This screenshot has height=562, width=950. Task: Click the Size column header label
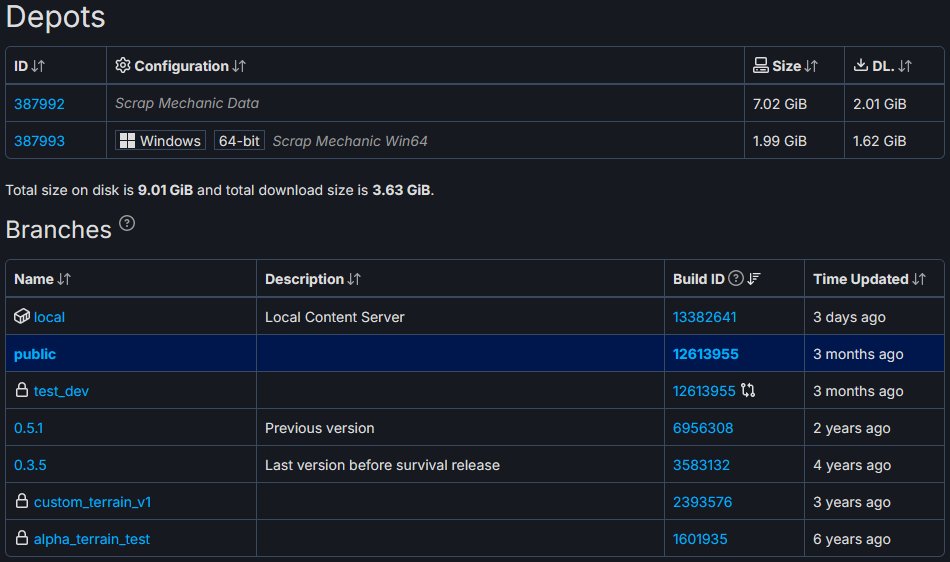[x=786, y=66]
